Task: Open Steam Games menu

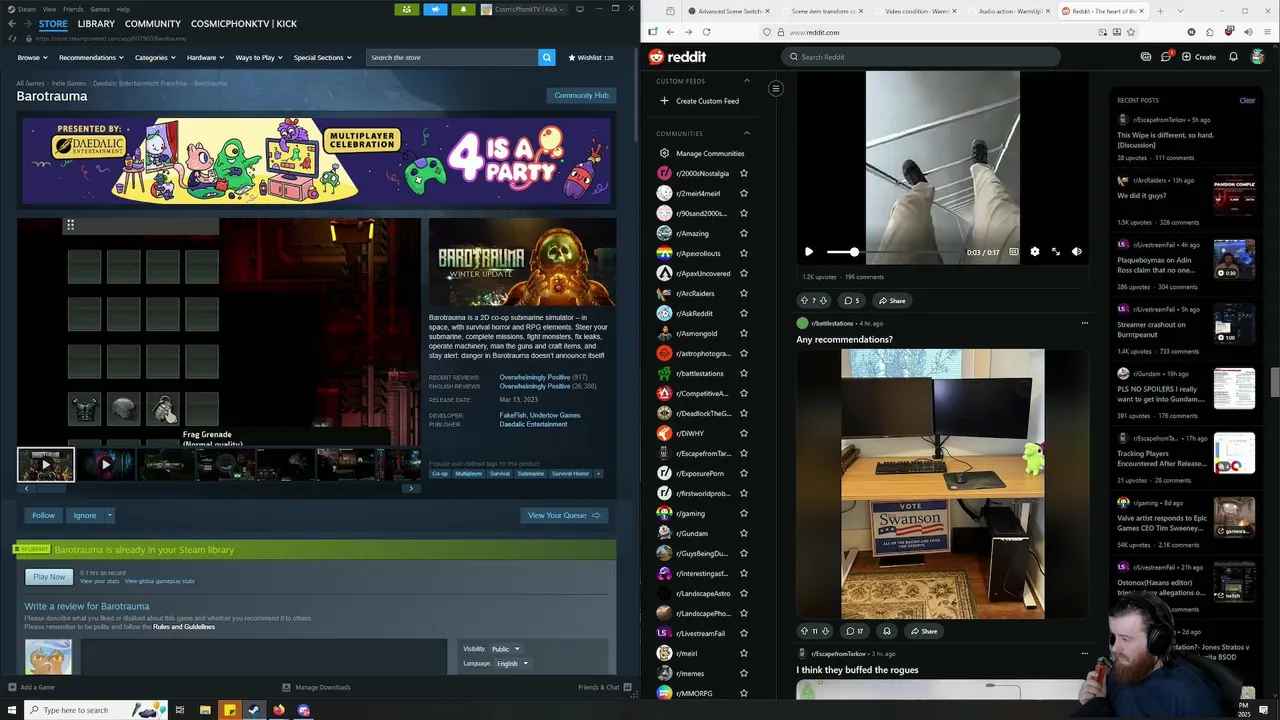Action: point(100,9)
